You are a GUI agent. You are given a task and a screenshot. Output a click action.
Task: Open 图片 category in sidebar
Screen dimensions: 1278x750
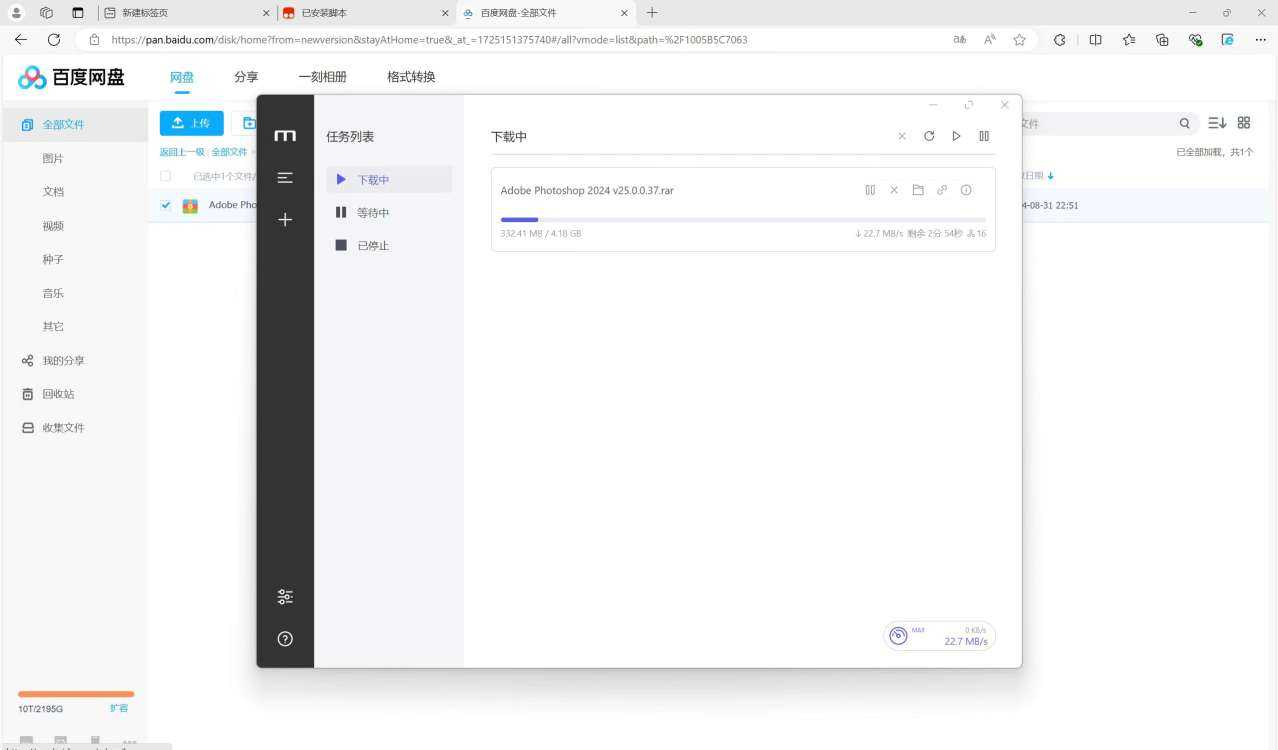coord(53,159)
